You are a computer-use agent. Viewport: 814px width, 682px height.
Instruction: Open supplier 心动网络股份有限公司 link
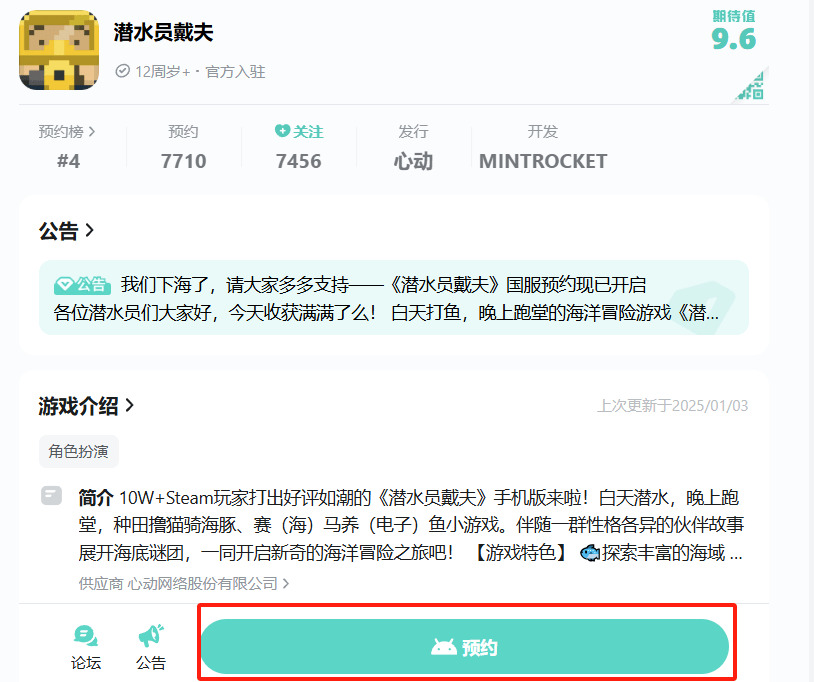[184, 583]
